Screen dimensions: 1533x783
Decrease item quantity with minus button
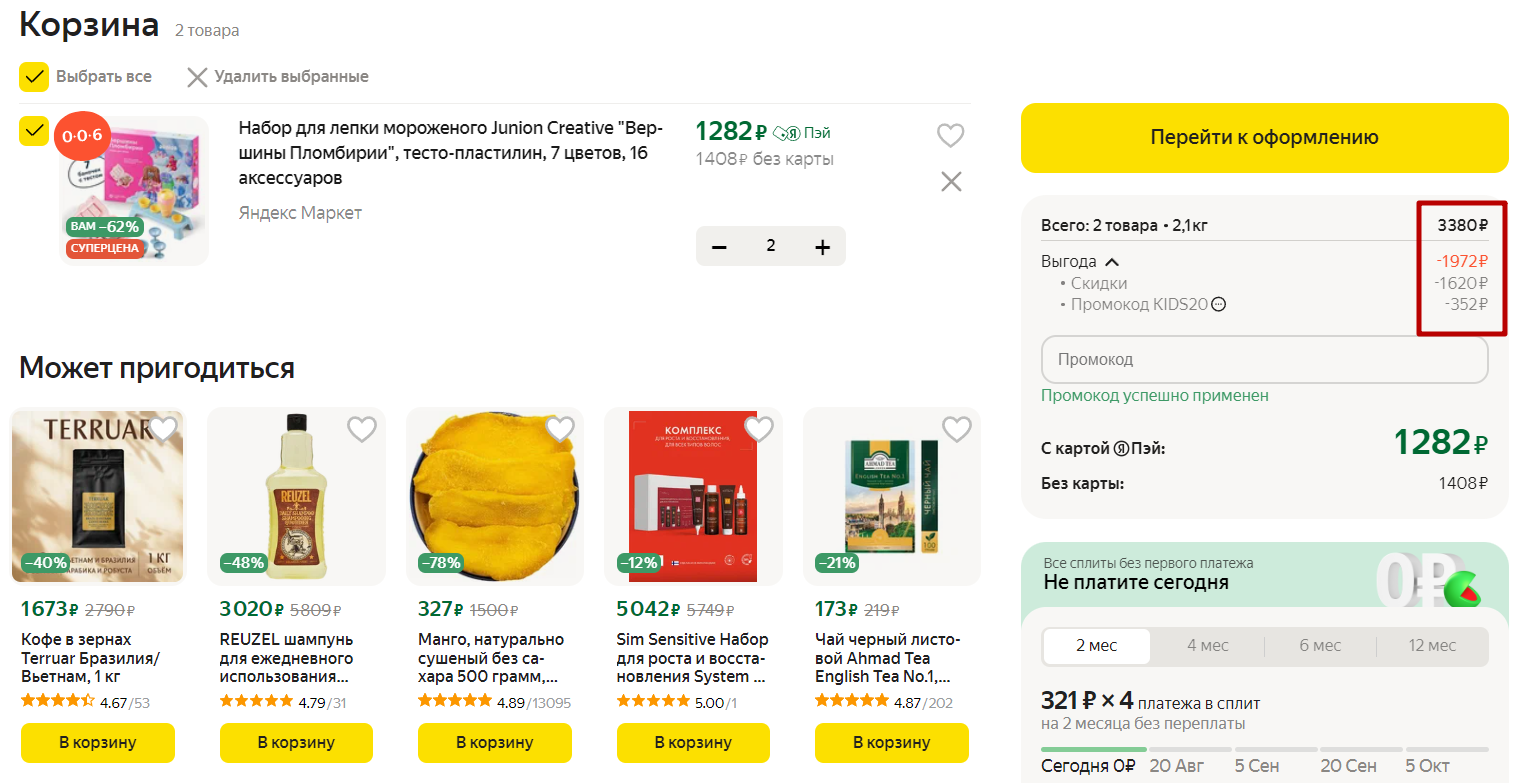click(720, 247)
